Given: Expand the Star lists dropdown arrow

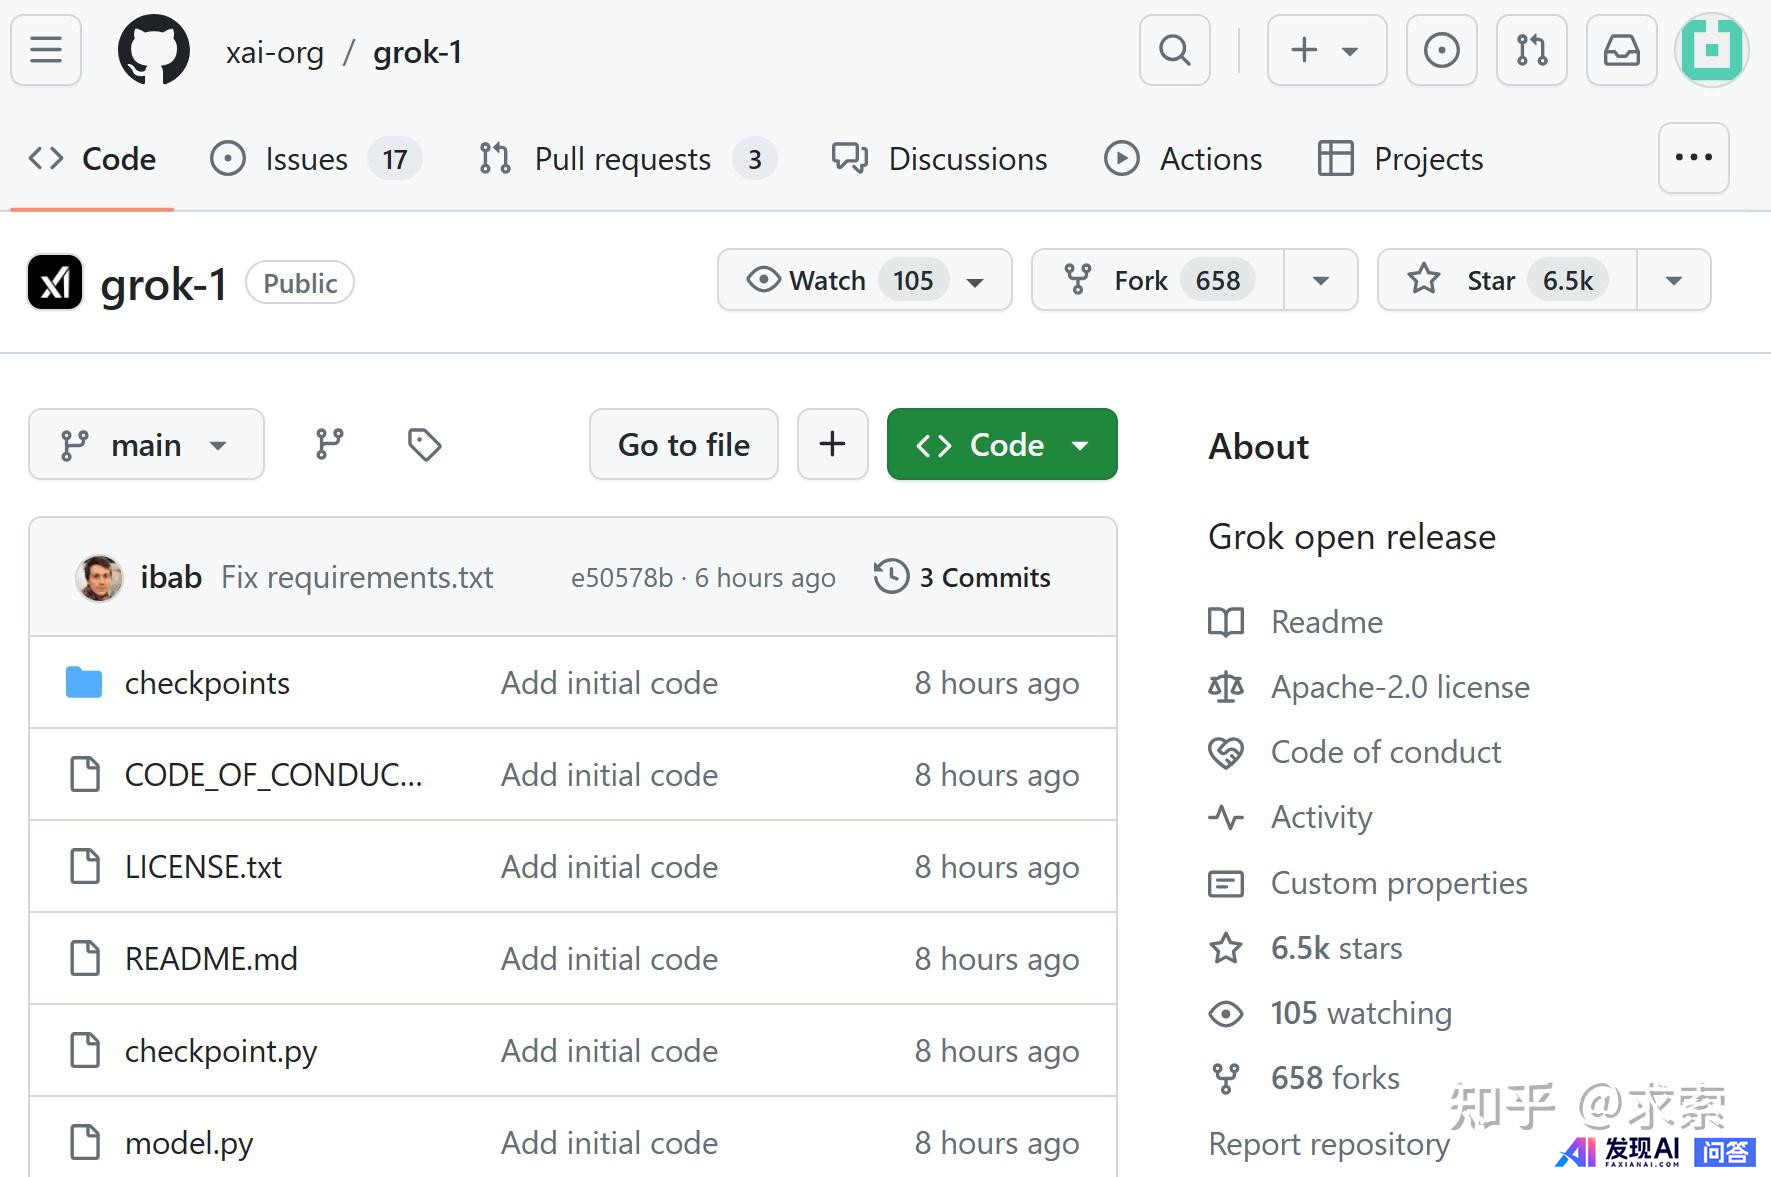Looking at the screenshot, I should pos(1674,281).
